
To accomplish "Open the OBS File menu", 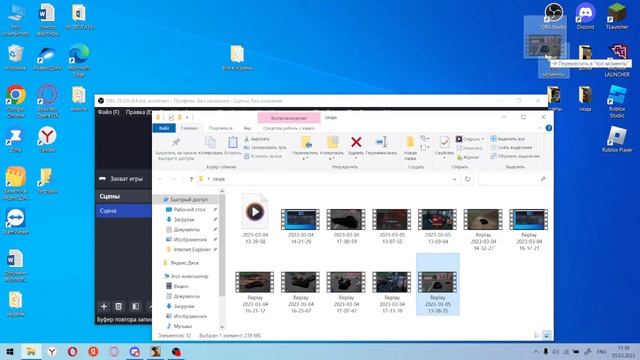I will click(108, 112).
